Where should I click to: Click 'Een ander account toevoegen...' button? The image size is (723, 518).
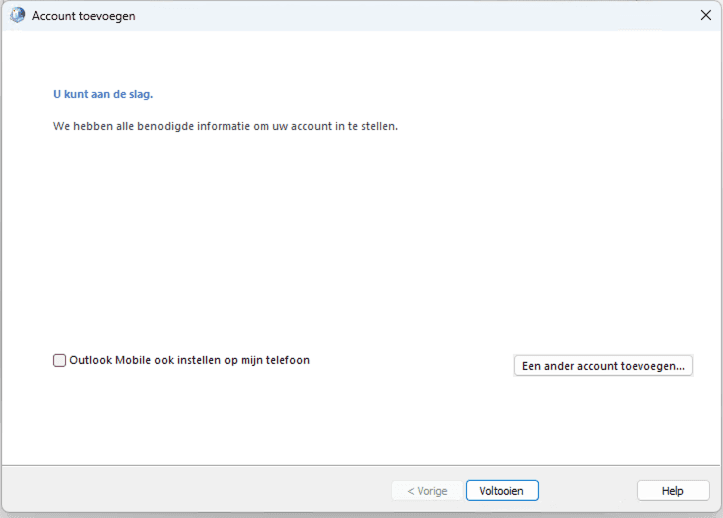coord(603,366)
